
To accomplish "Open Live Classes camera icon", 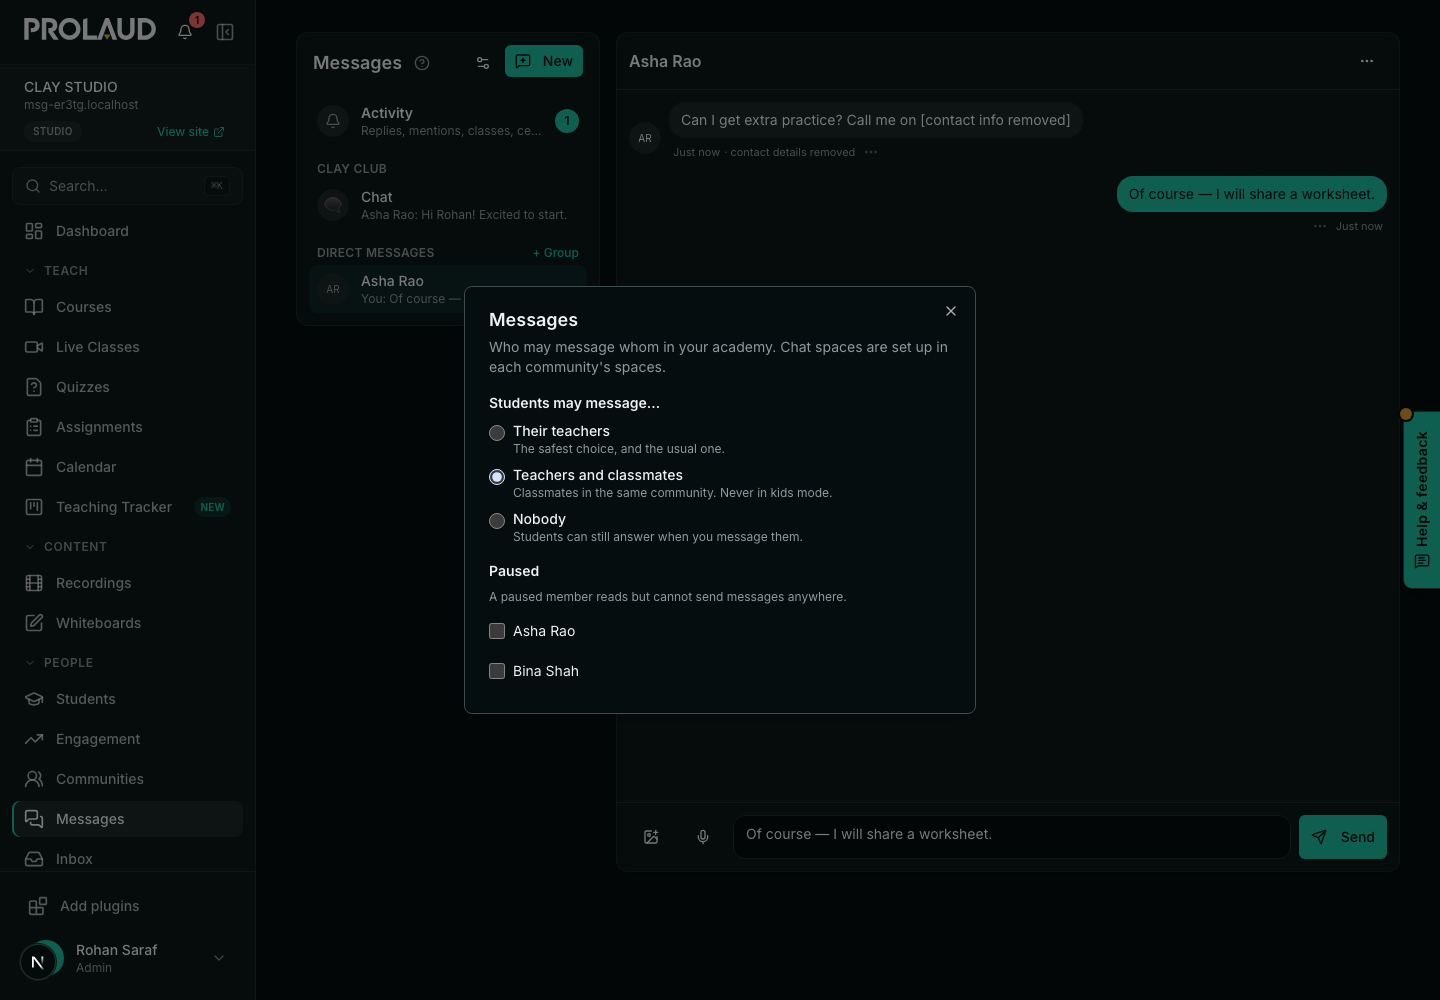I will (34, 347).
